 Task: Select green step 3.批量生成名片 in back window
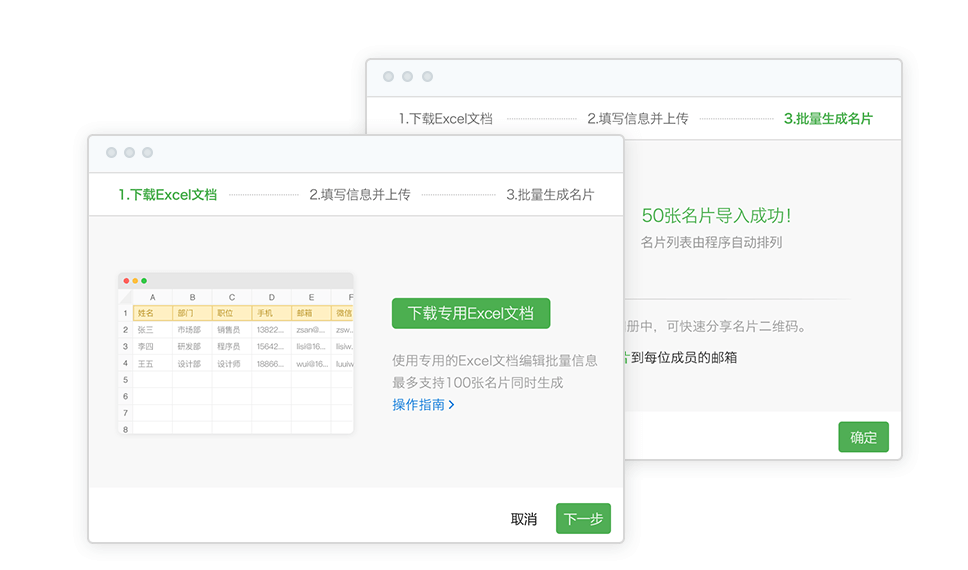(x=828, y=119)
